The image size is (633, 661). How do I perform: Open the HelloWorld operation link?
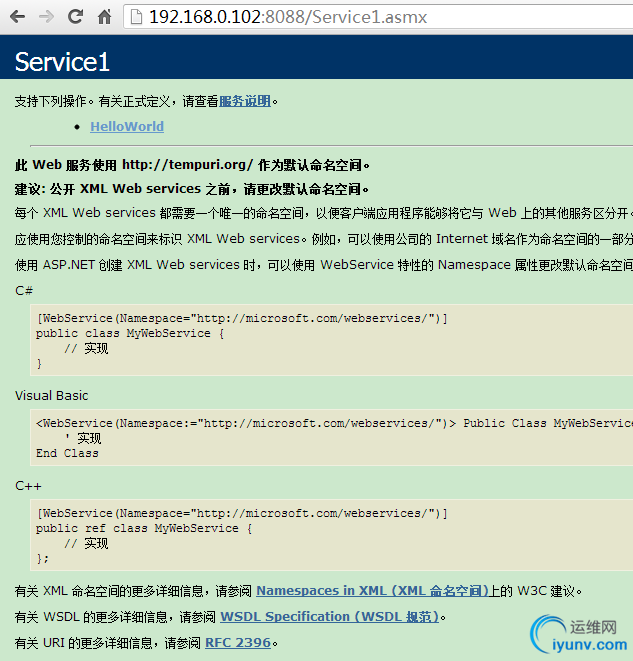click(127, 127)
